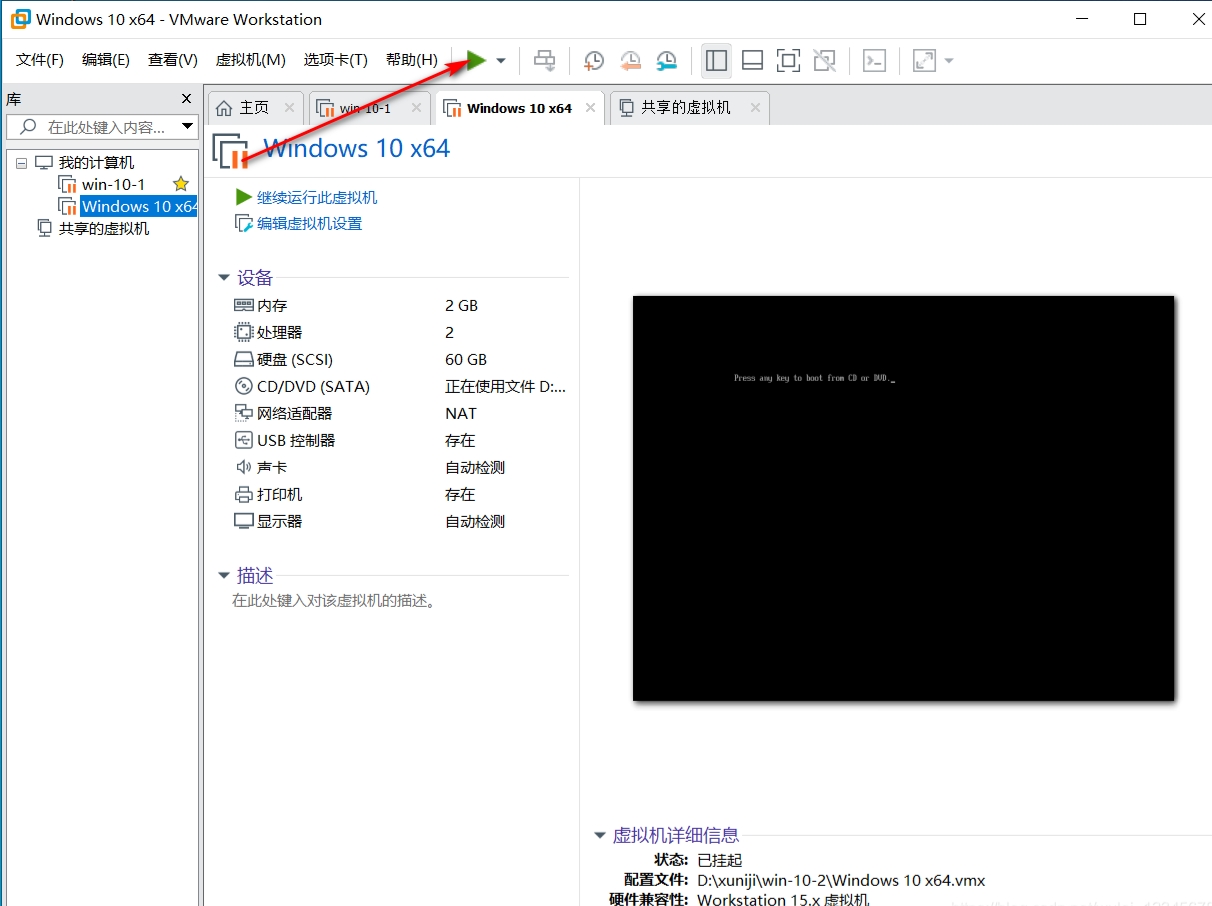1212x906 pixels.
Task: Open the 声卡 device setting
Action: pyautogui.click(x=272, y=467)
